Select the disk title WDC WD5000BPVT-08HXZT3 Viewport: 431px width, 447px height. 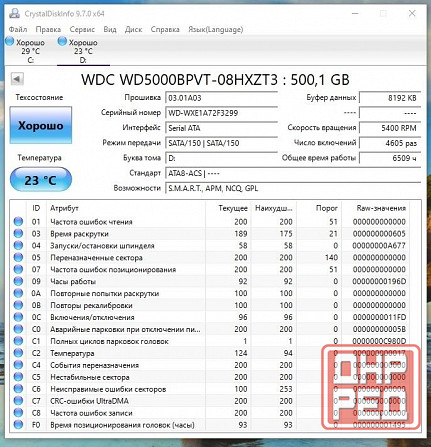point(179,80)
